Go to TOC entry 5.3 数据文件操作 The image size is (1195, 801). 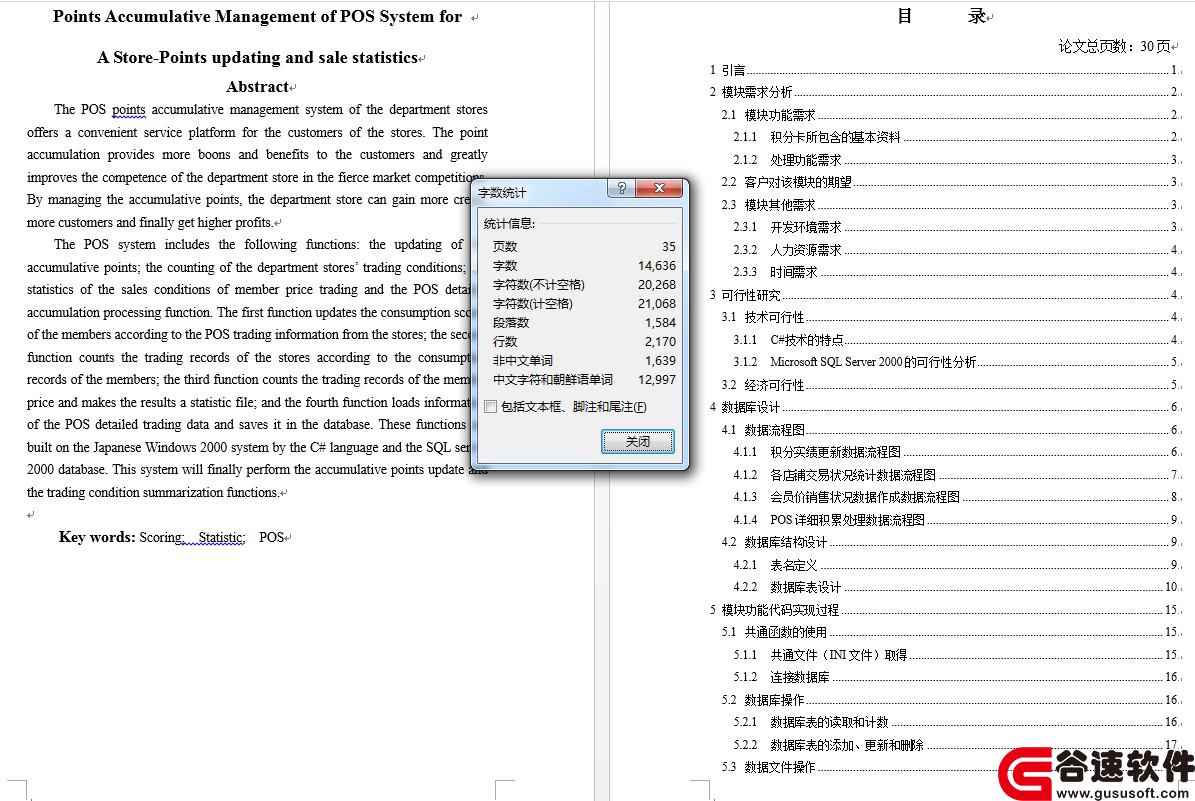point(861,767)
